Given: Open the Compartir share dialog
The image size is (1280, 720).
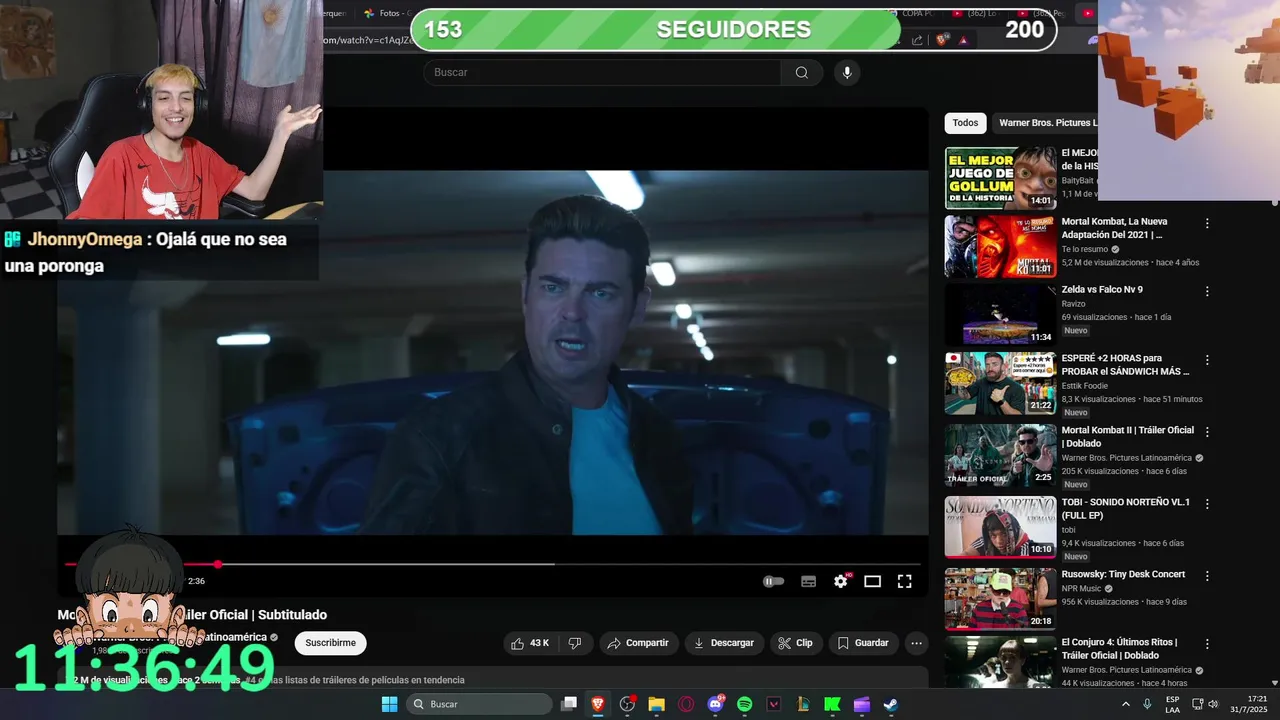Looking at the screenshot, I should (x=638, y=643).
